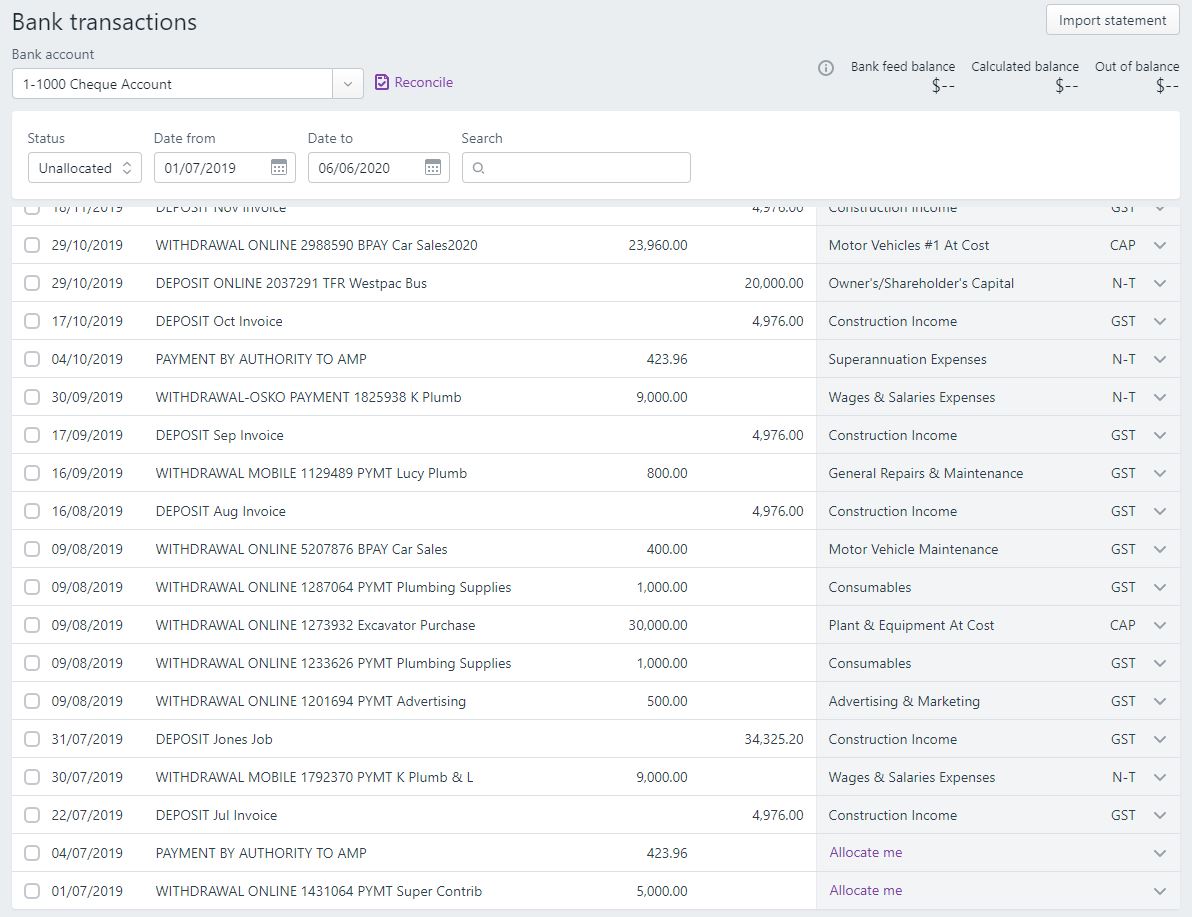Tick the checkbox for PAYMENT BY AUTHORITY TO AMP
1192x917 pixels.
point(31,359)
